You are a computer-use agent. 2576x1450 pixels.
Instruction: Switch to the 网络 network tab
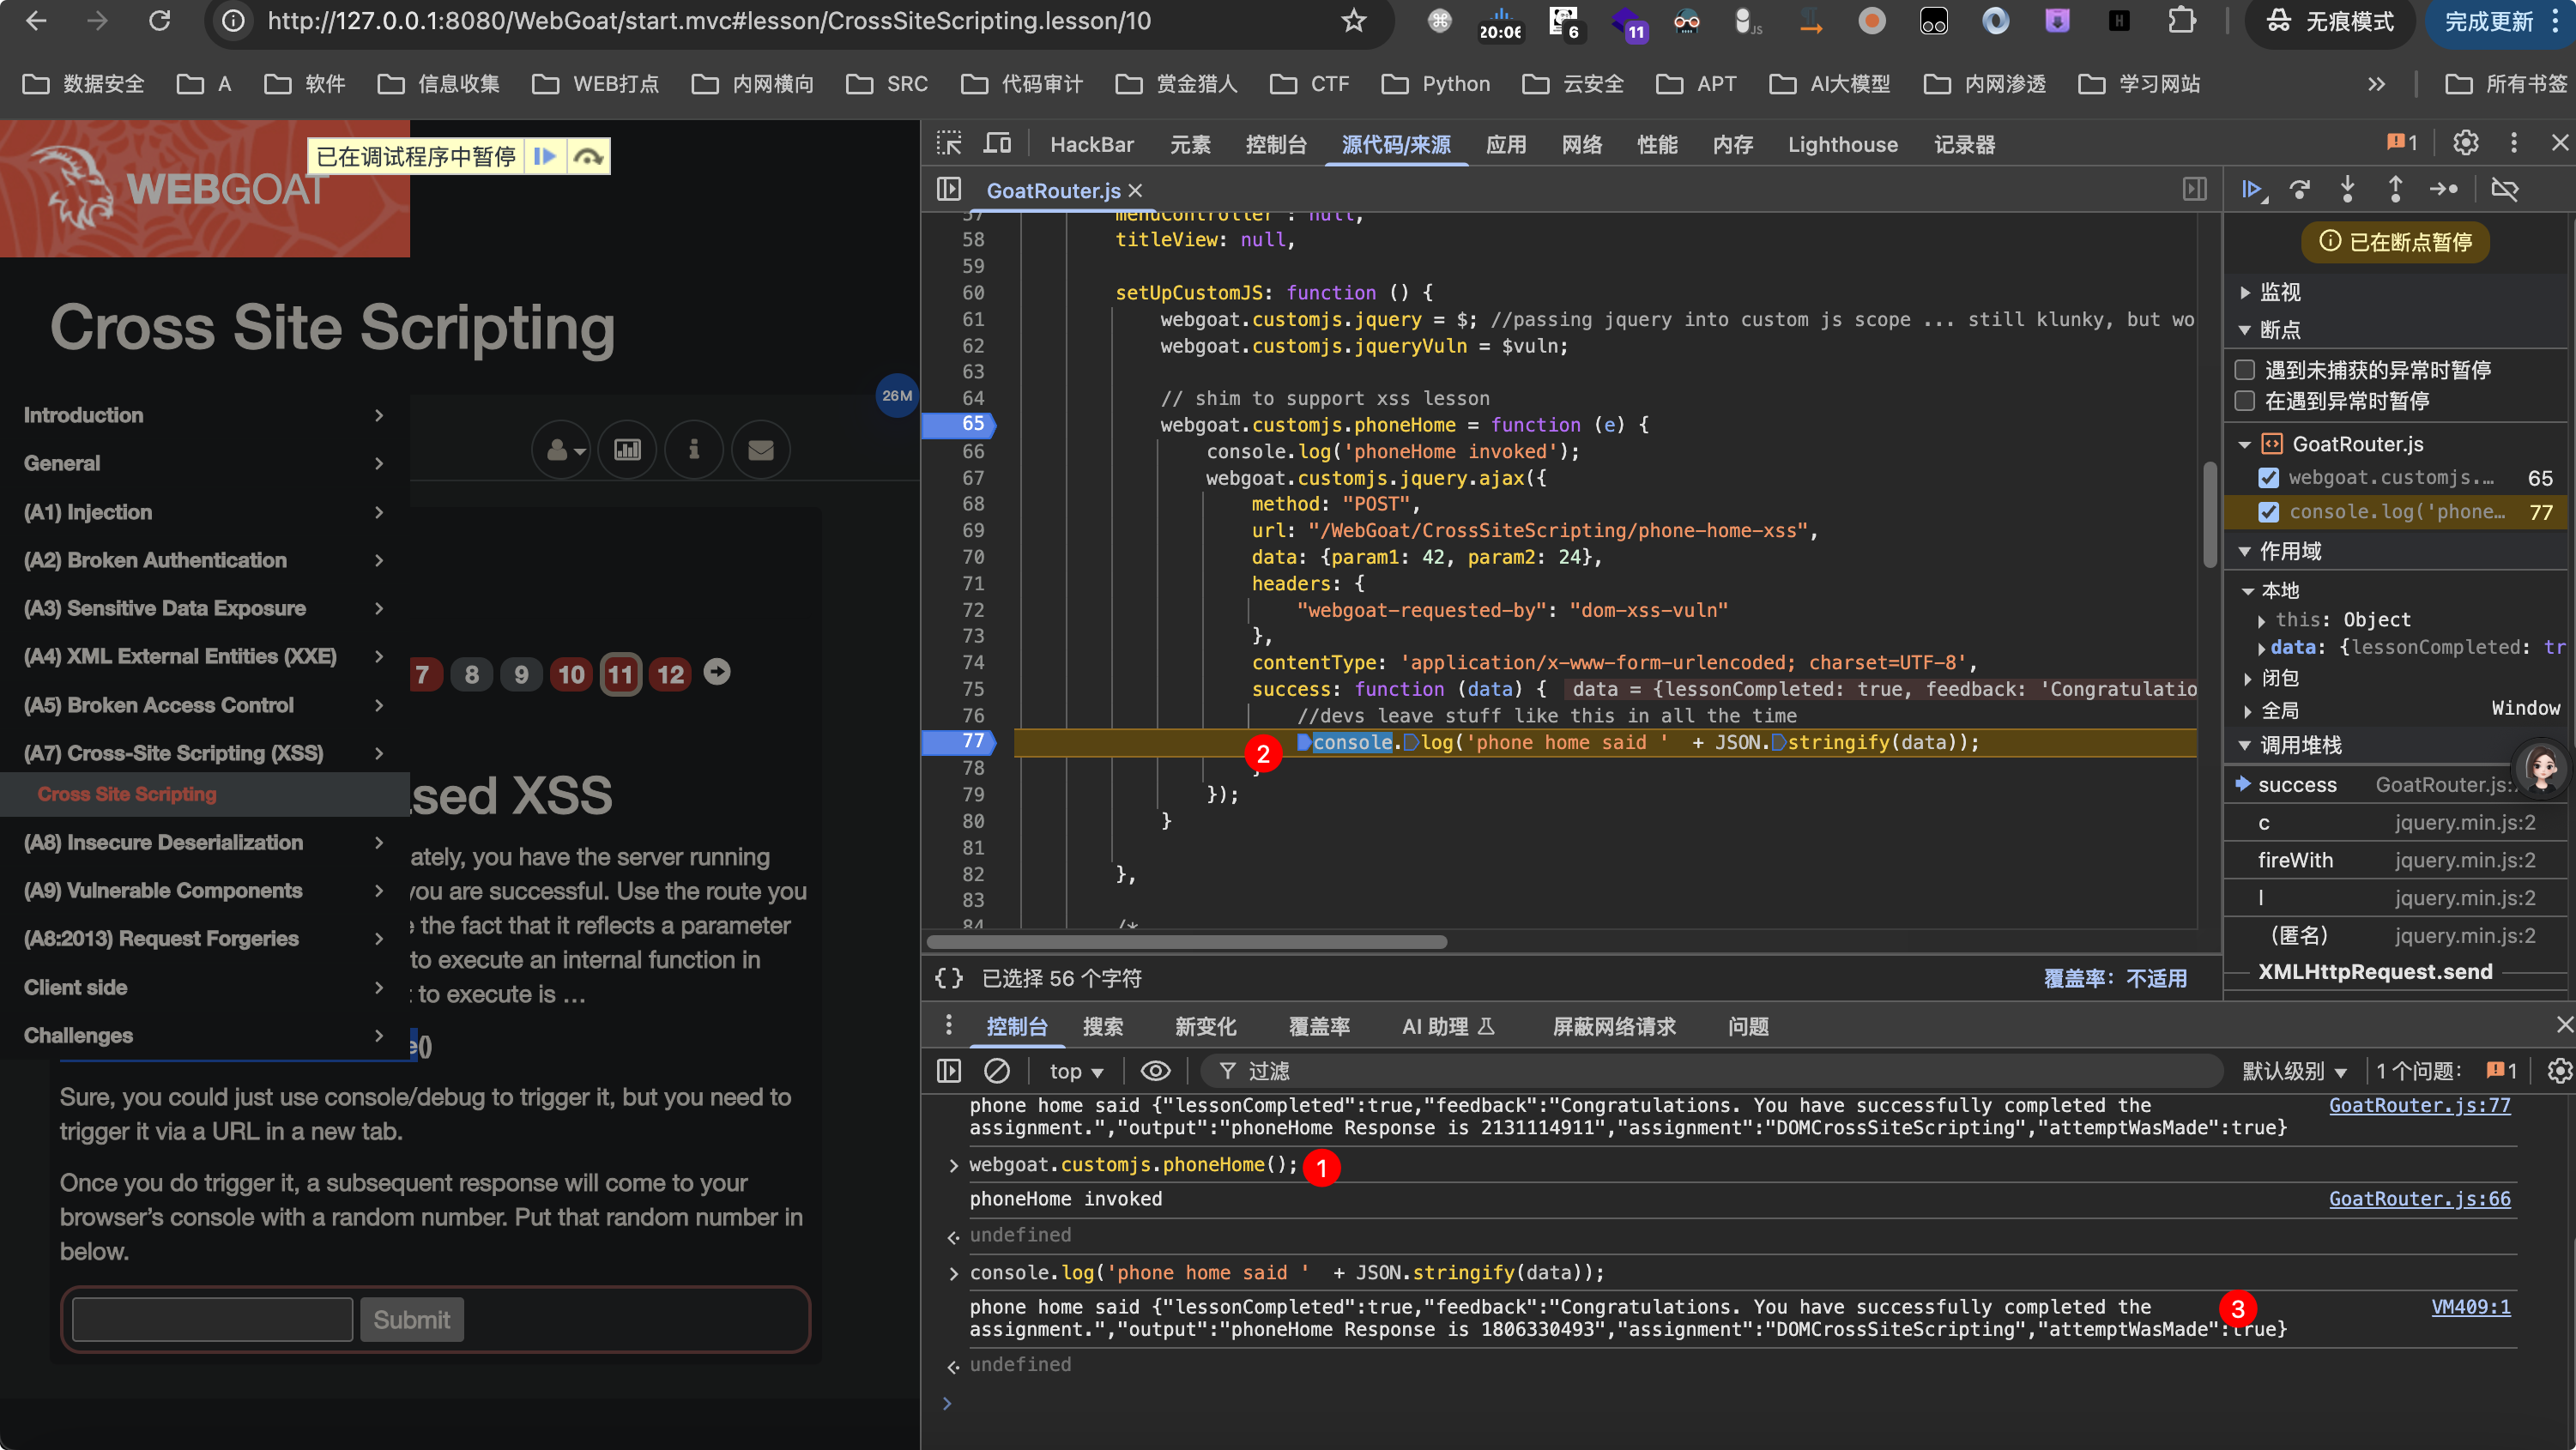[1582, 144]
